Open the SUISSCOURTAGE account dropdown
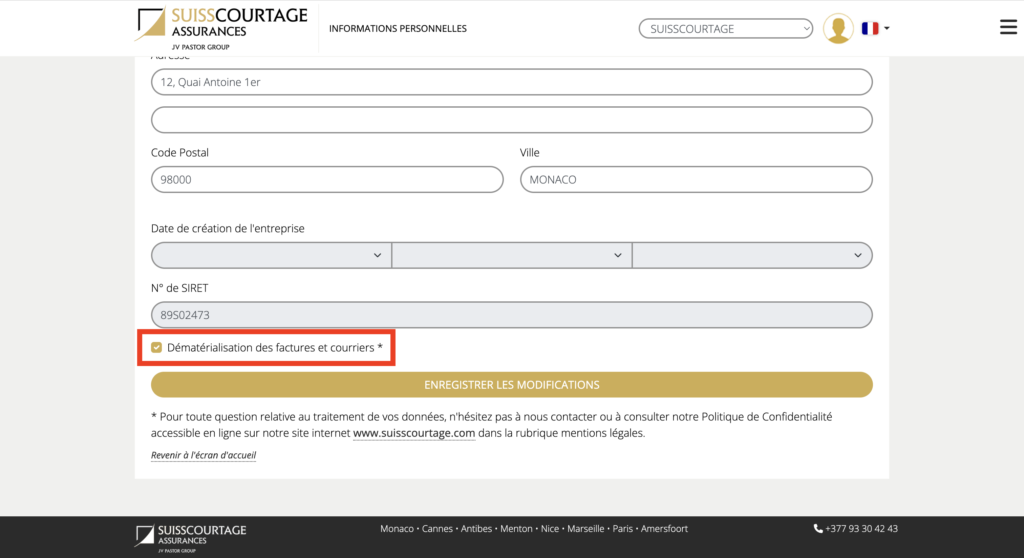This screenshot has height=558, width=1024. (x=726, y=29)
